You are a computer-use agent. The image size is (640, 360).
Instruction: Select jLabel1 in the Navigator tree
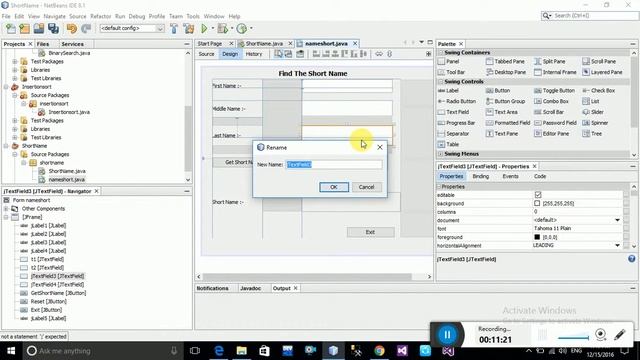tap(43, 225)
